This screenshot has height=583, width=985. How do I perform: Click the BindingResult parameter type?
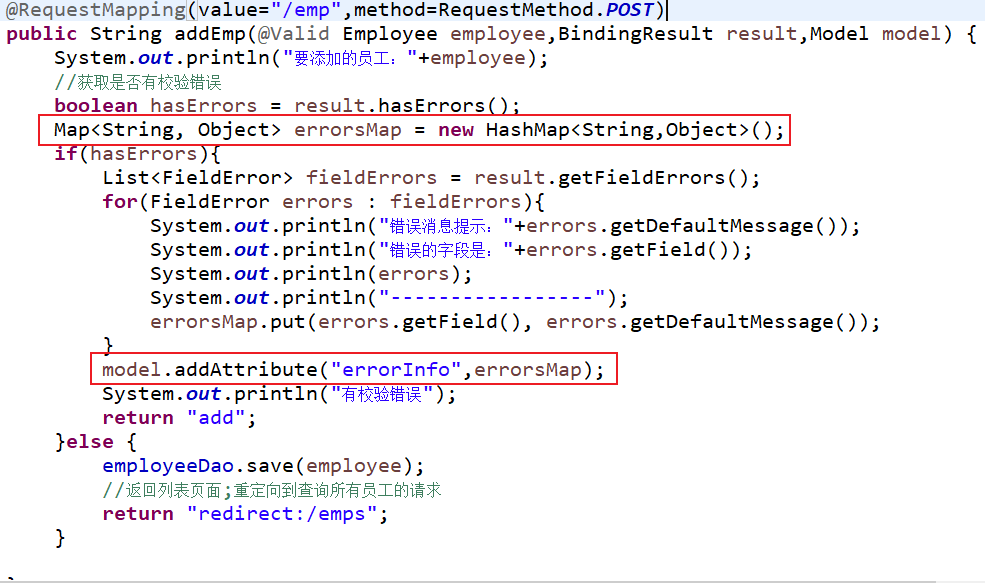point(635,34)
